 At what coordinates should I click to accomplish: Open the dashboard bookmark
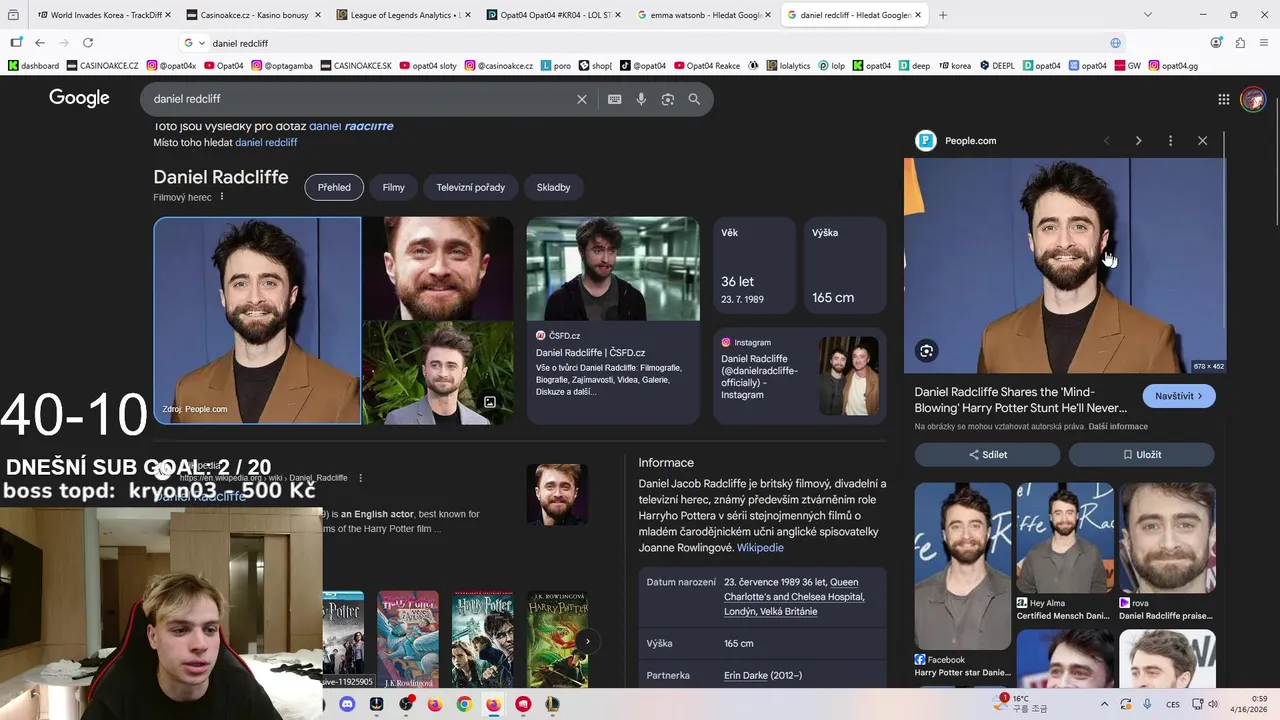34,66
